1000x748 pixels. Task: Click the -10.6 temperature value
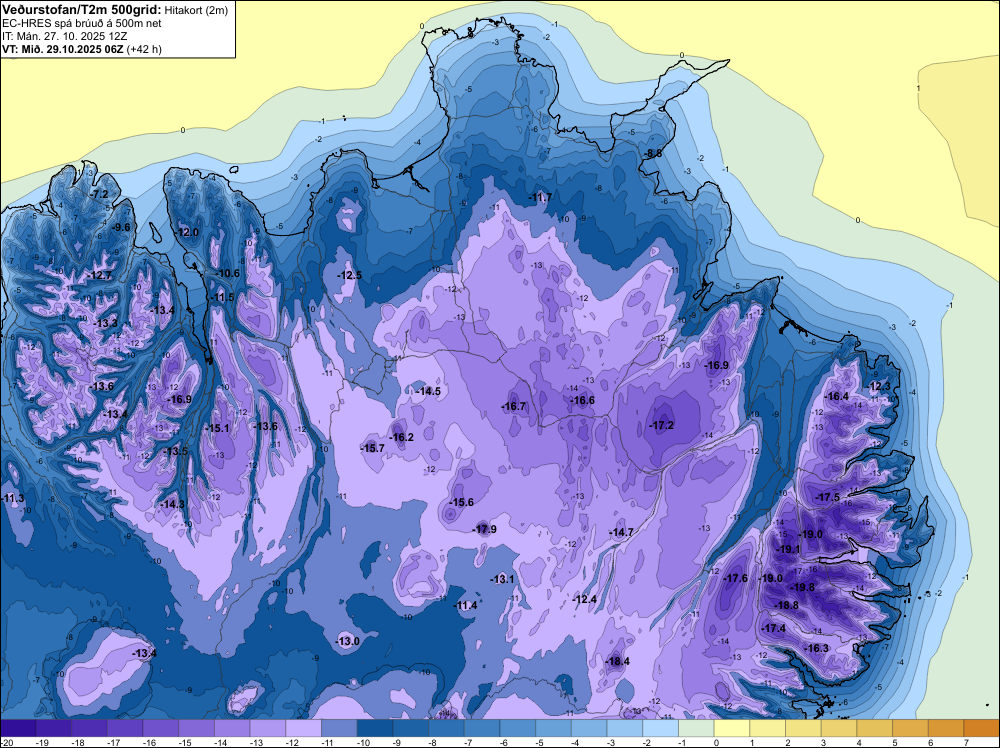pyautogui.click(x=227, y=274)
